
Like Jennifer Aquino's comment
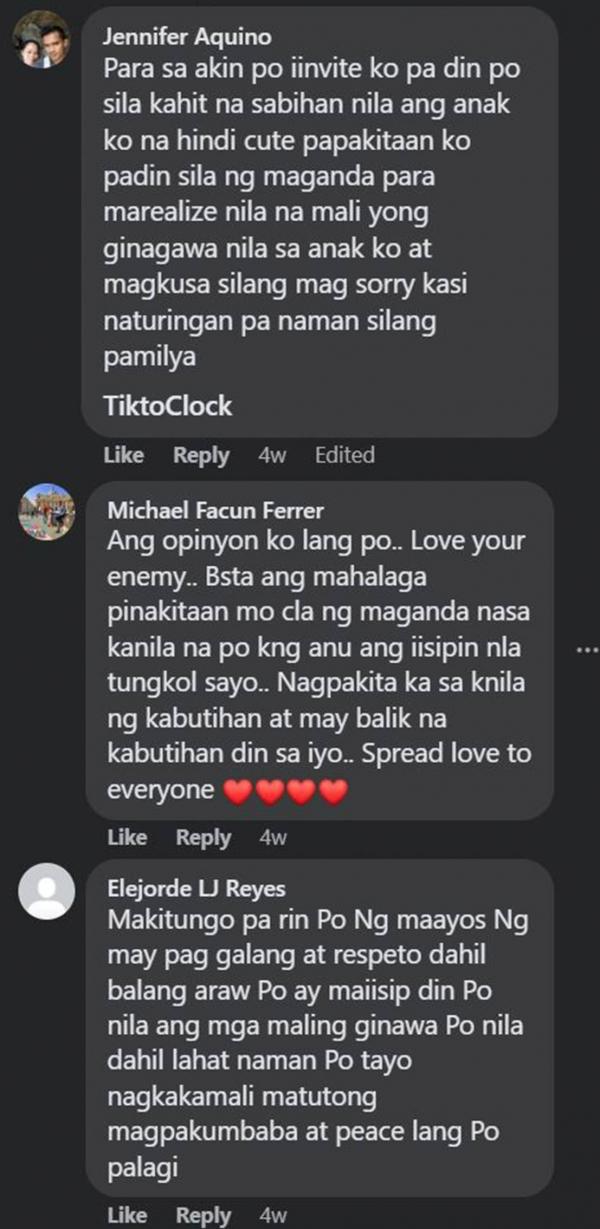coord(124,455)
